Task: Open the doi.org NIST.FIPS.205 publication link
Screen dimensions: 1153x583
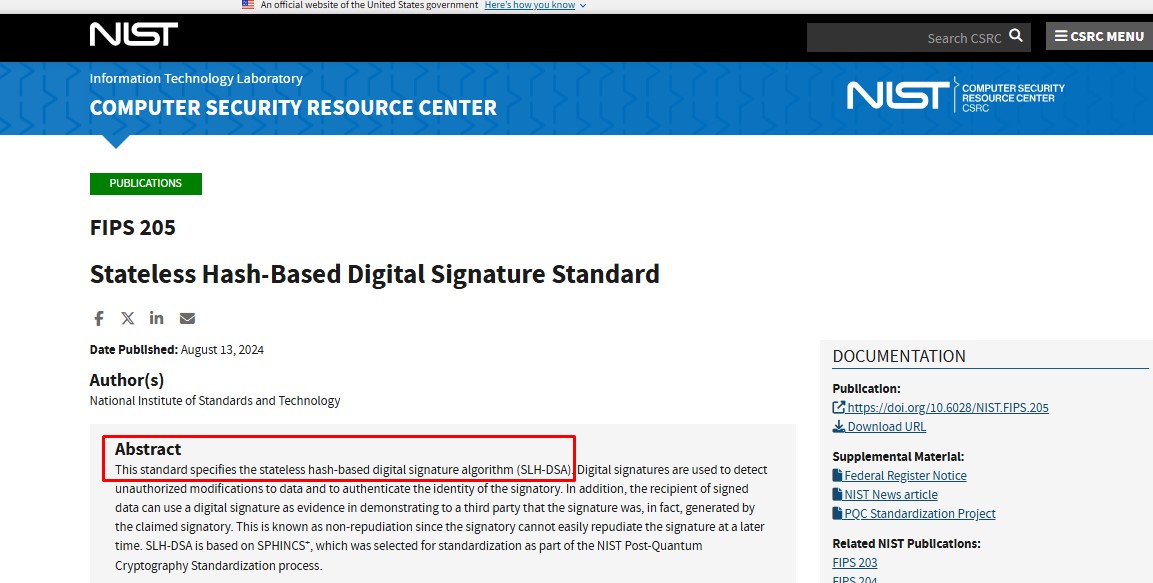Action: 940,408
